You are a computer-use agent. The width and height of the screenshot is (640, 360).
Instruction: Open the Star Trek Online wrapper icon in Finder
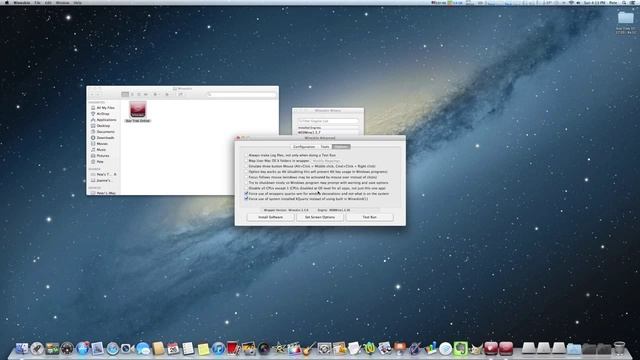point(138,109)
